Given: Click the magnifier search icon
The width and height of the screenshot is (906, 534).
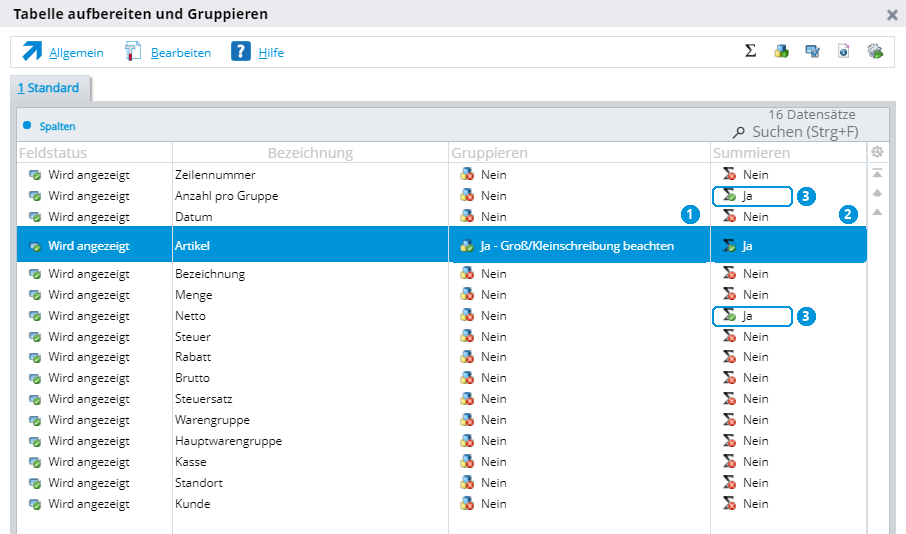Looking at the screenshot, I should (738, 132).
